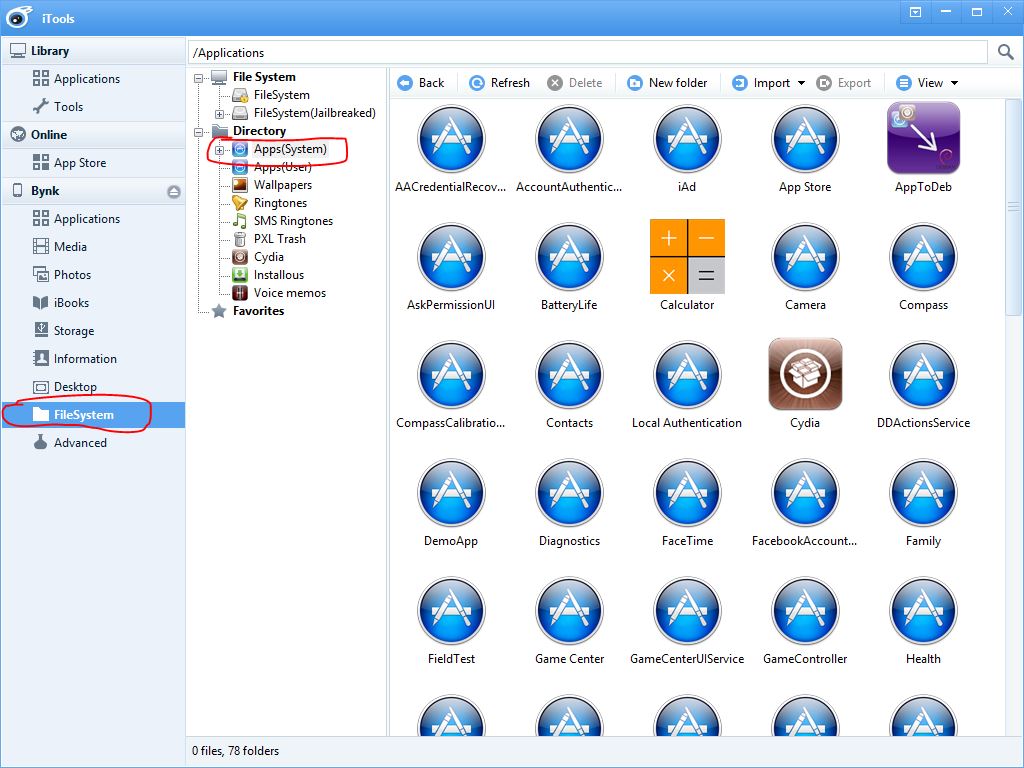
Task: Refresh the folder listing
Action: [x=500, y=83]
